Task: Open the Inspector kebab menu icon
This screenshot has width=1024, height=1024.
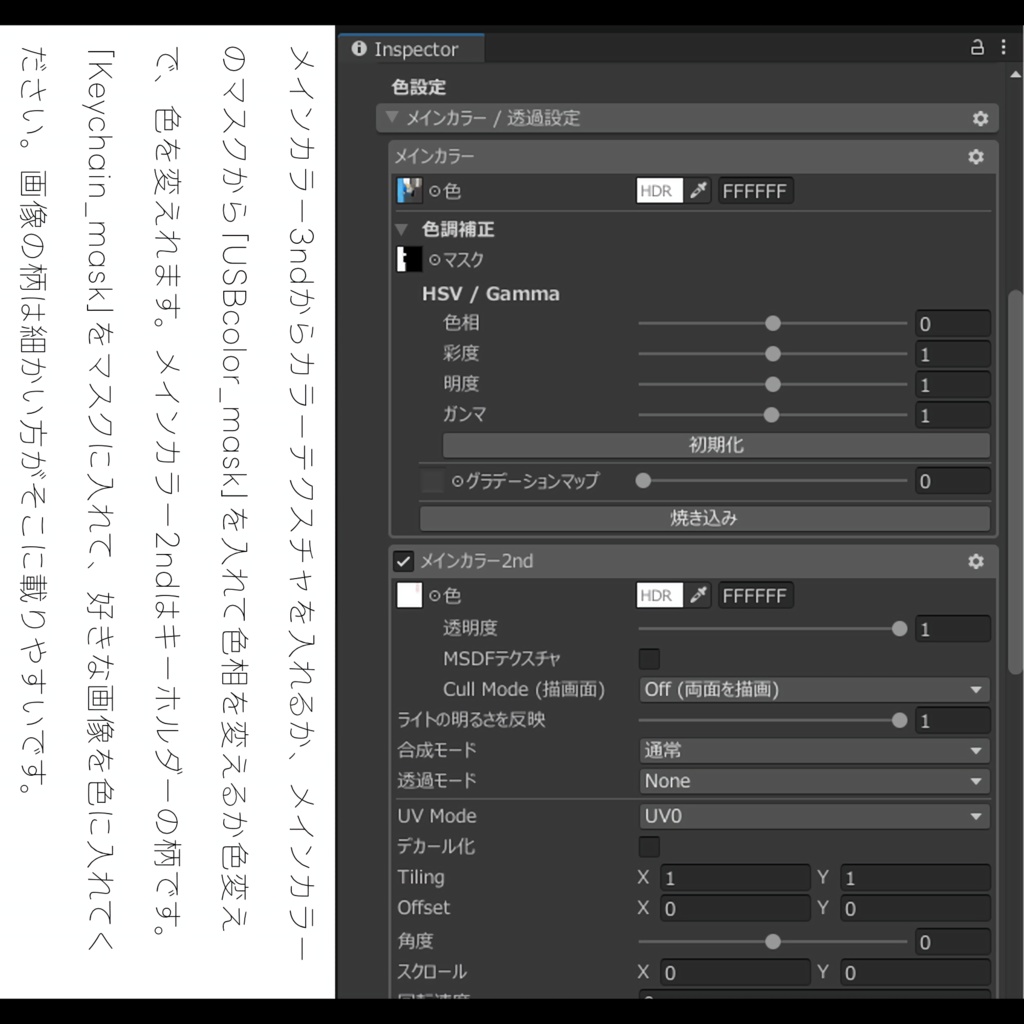Action: (x=1003, y=47)
